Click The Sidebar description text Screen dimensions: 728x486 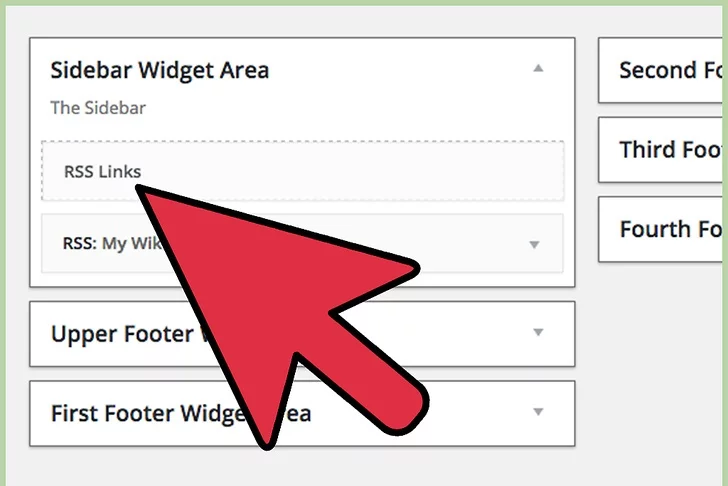98,108
